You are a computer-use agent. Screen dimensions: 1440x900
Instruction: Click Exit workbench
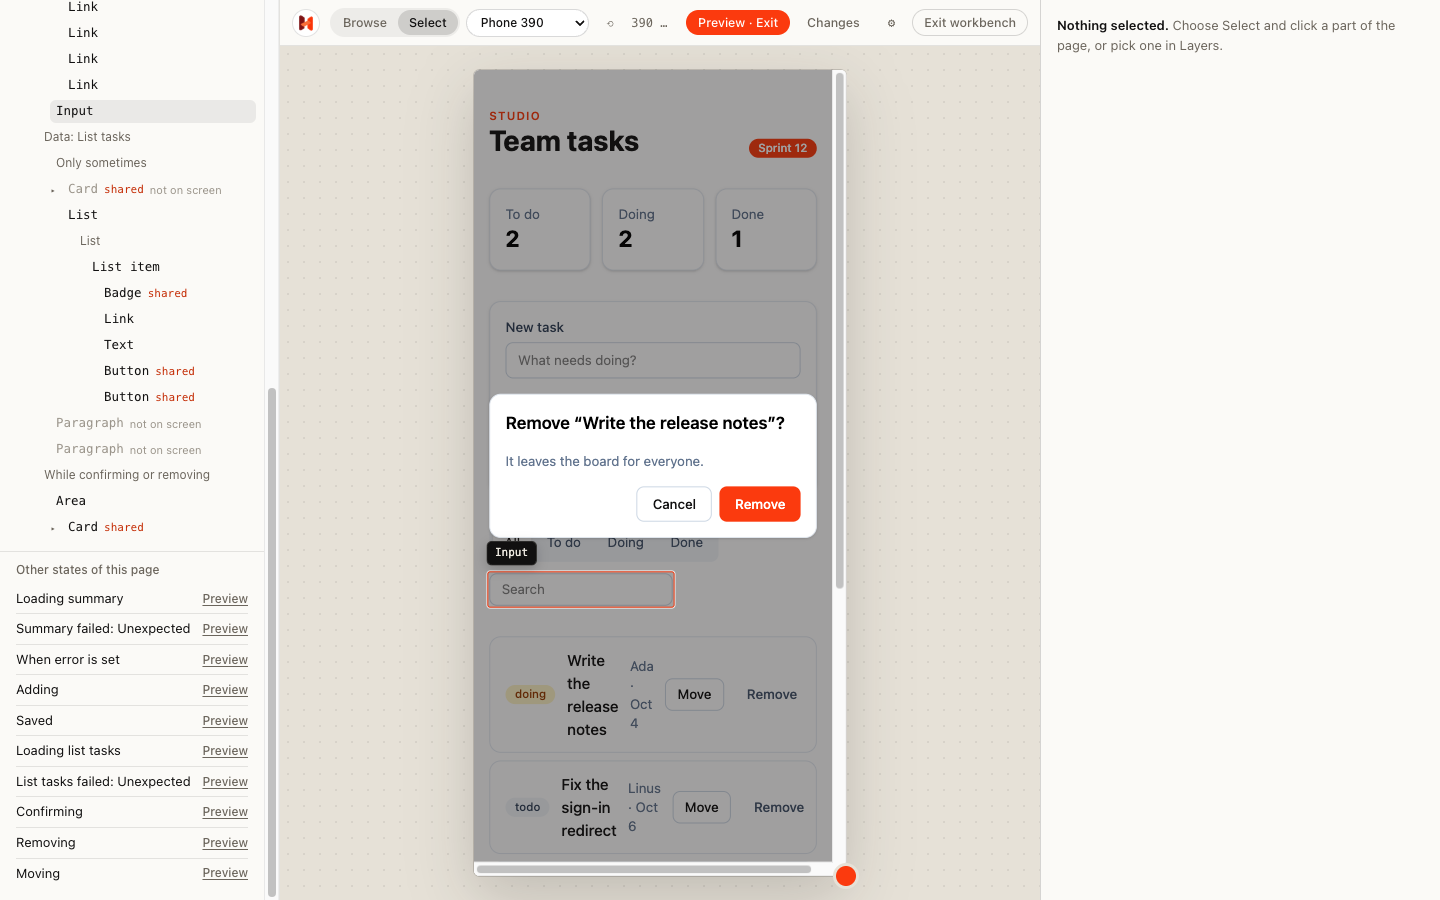(970, 23)
